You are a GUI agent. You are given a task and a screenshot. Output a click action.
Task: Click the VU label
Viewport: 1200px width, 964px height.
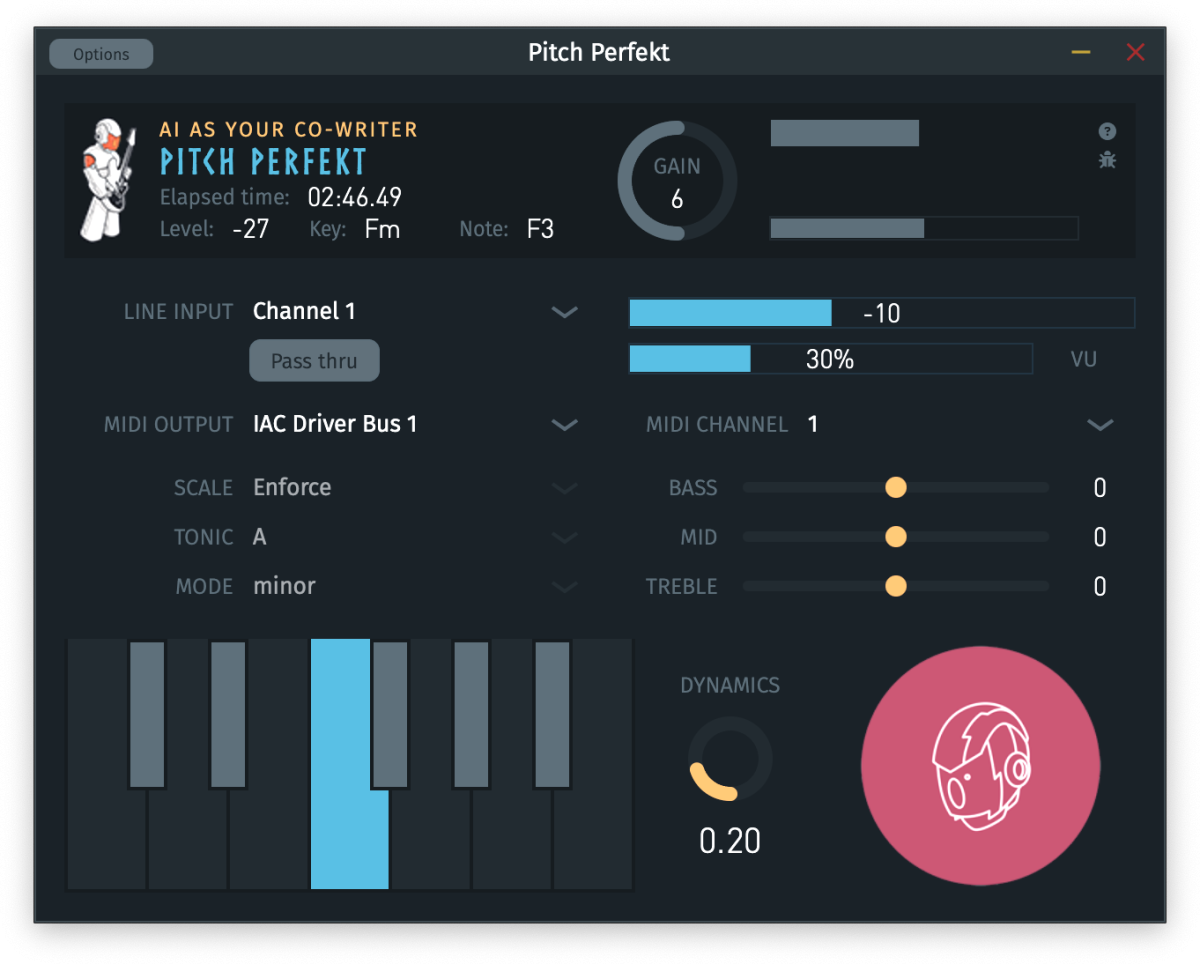(1084, 359)
